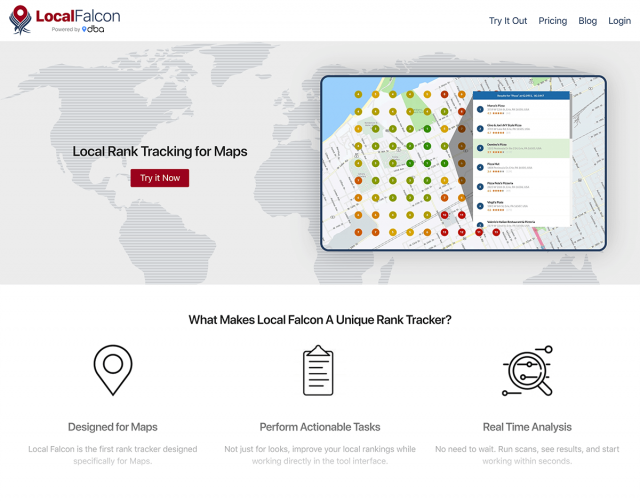The height and width of the screenshot is (501, 640).
Task: Click the red Try it Now button
Action: [x=160, y=178]
